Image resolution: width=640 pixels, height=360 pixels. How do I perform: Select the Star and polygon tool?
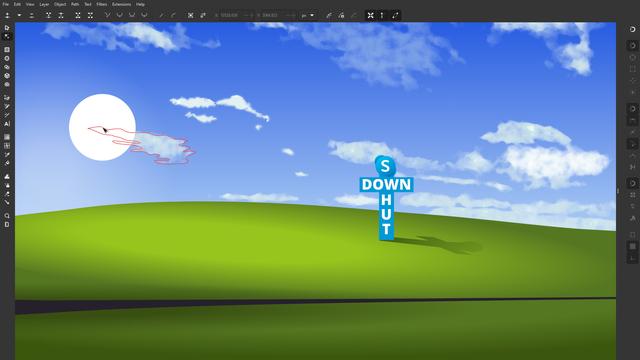pyautogui.click(x=7, y=67)
